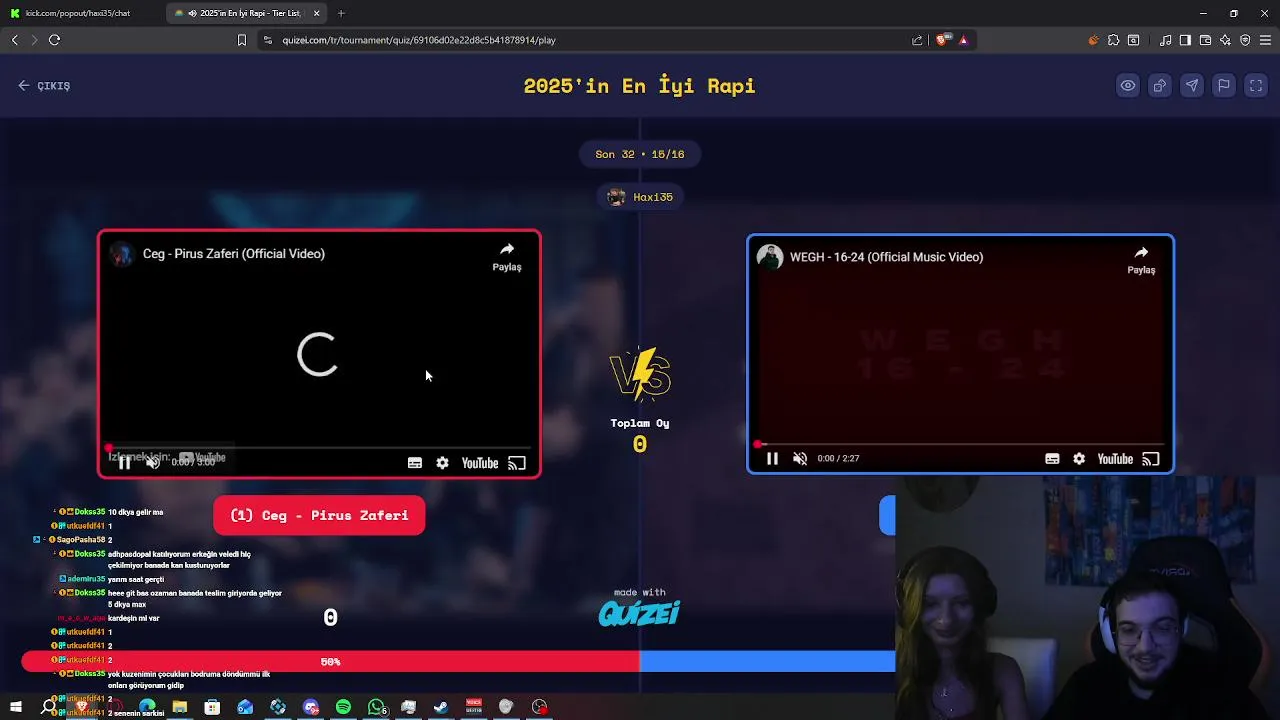The height and width of the screenshot is (720, 1280).
Task: Click the share/export icon in Quizei header
Action: 1160,86
